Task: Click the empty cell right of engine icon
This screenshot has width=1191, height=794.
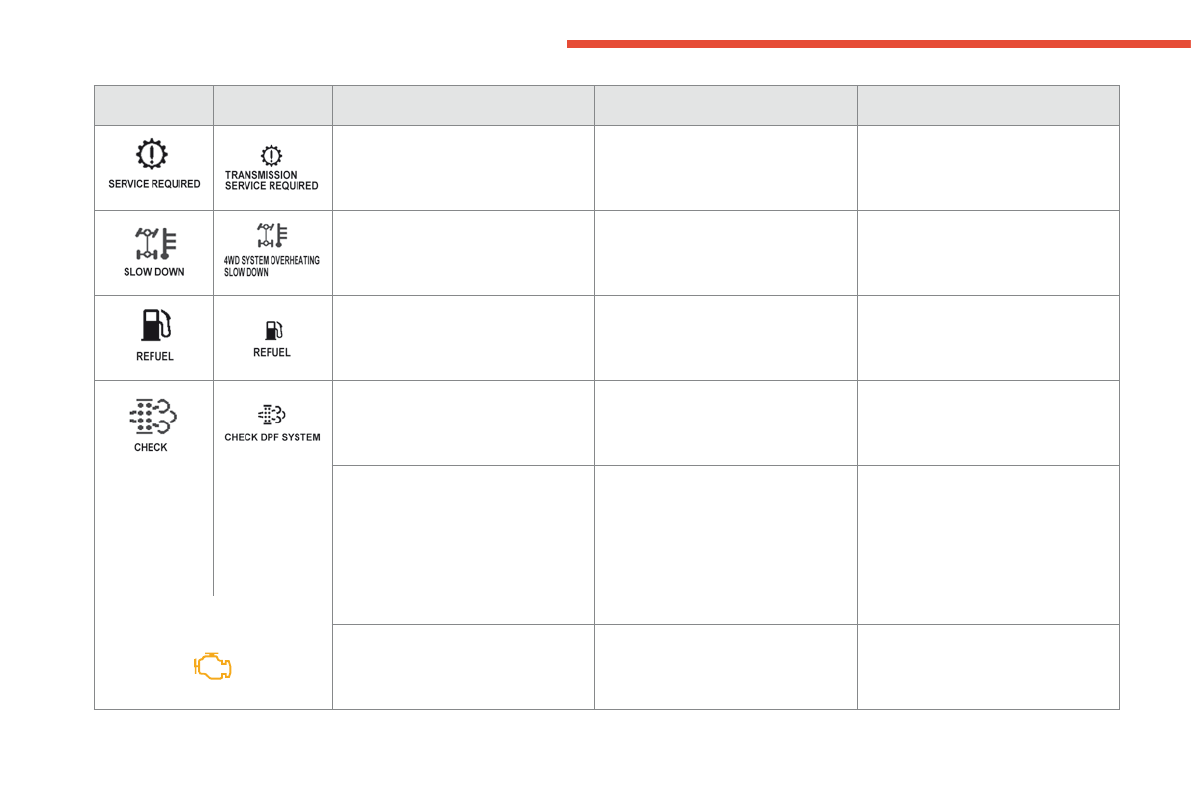Action: pos(463,667)
